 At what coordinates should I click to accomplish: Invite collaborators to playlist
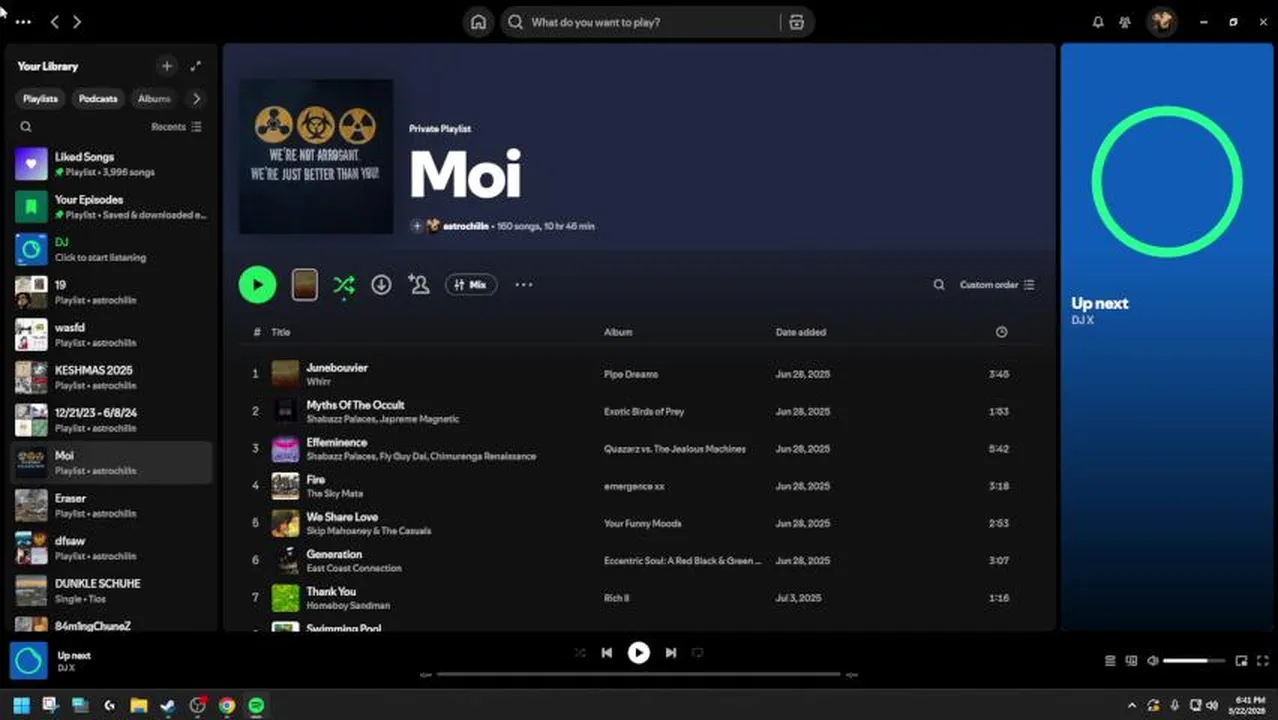tap(419, 285)
